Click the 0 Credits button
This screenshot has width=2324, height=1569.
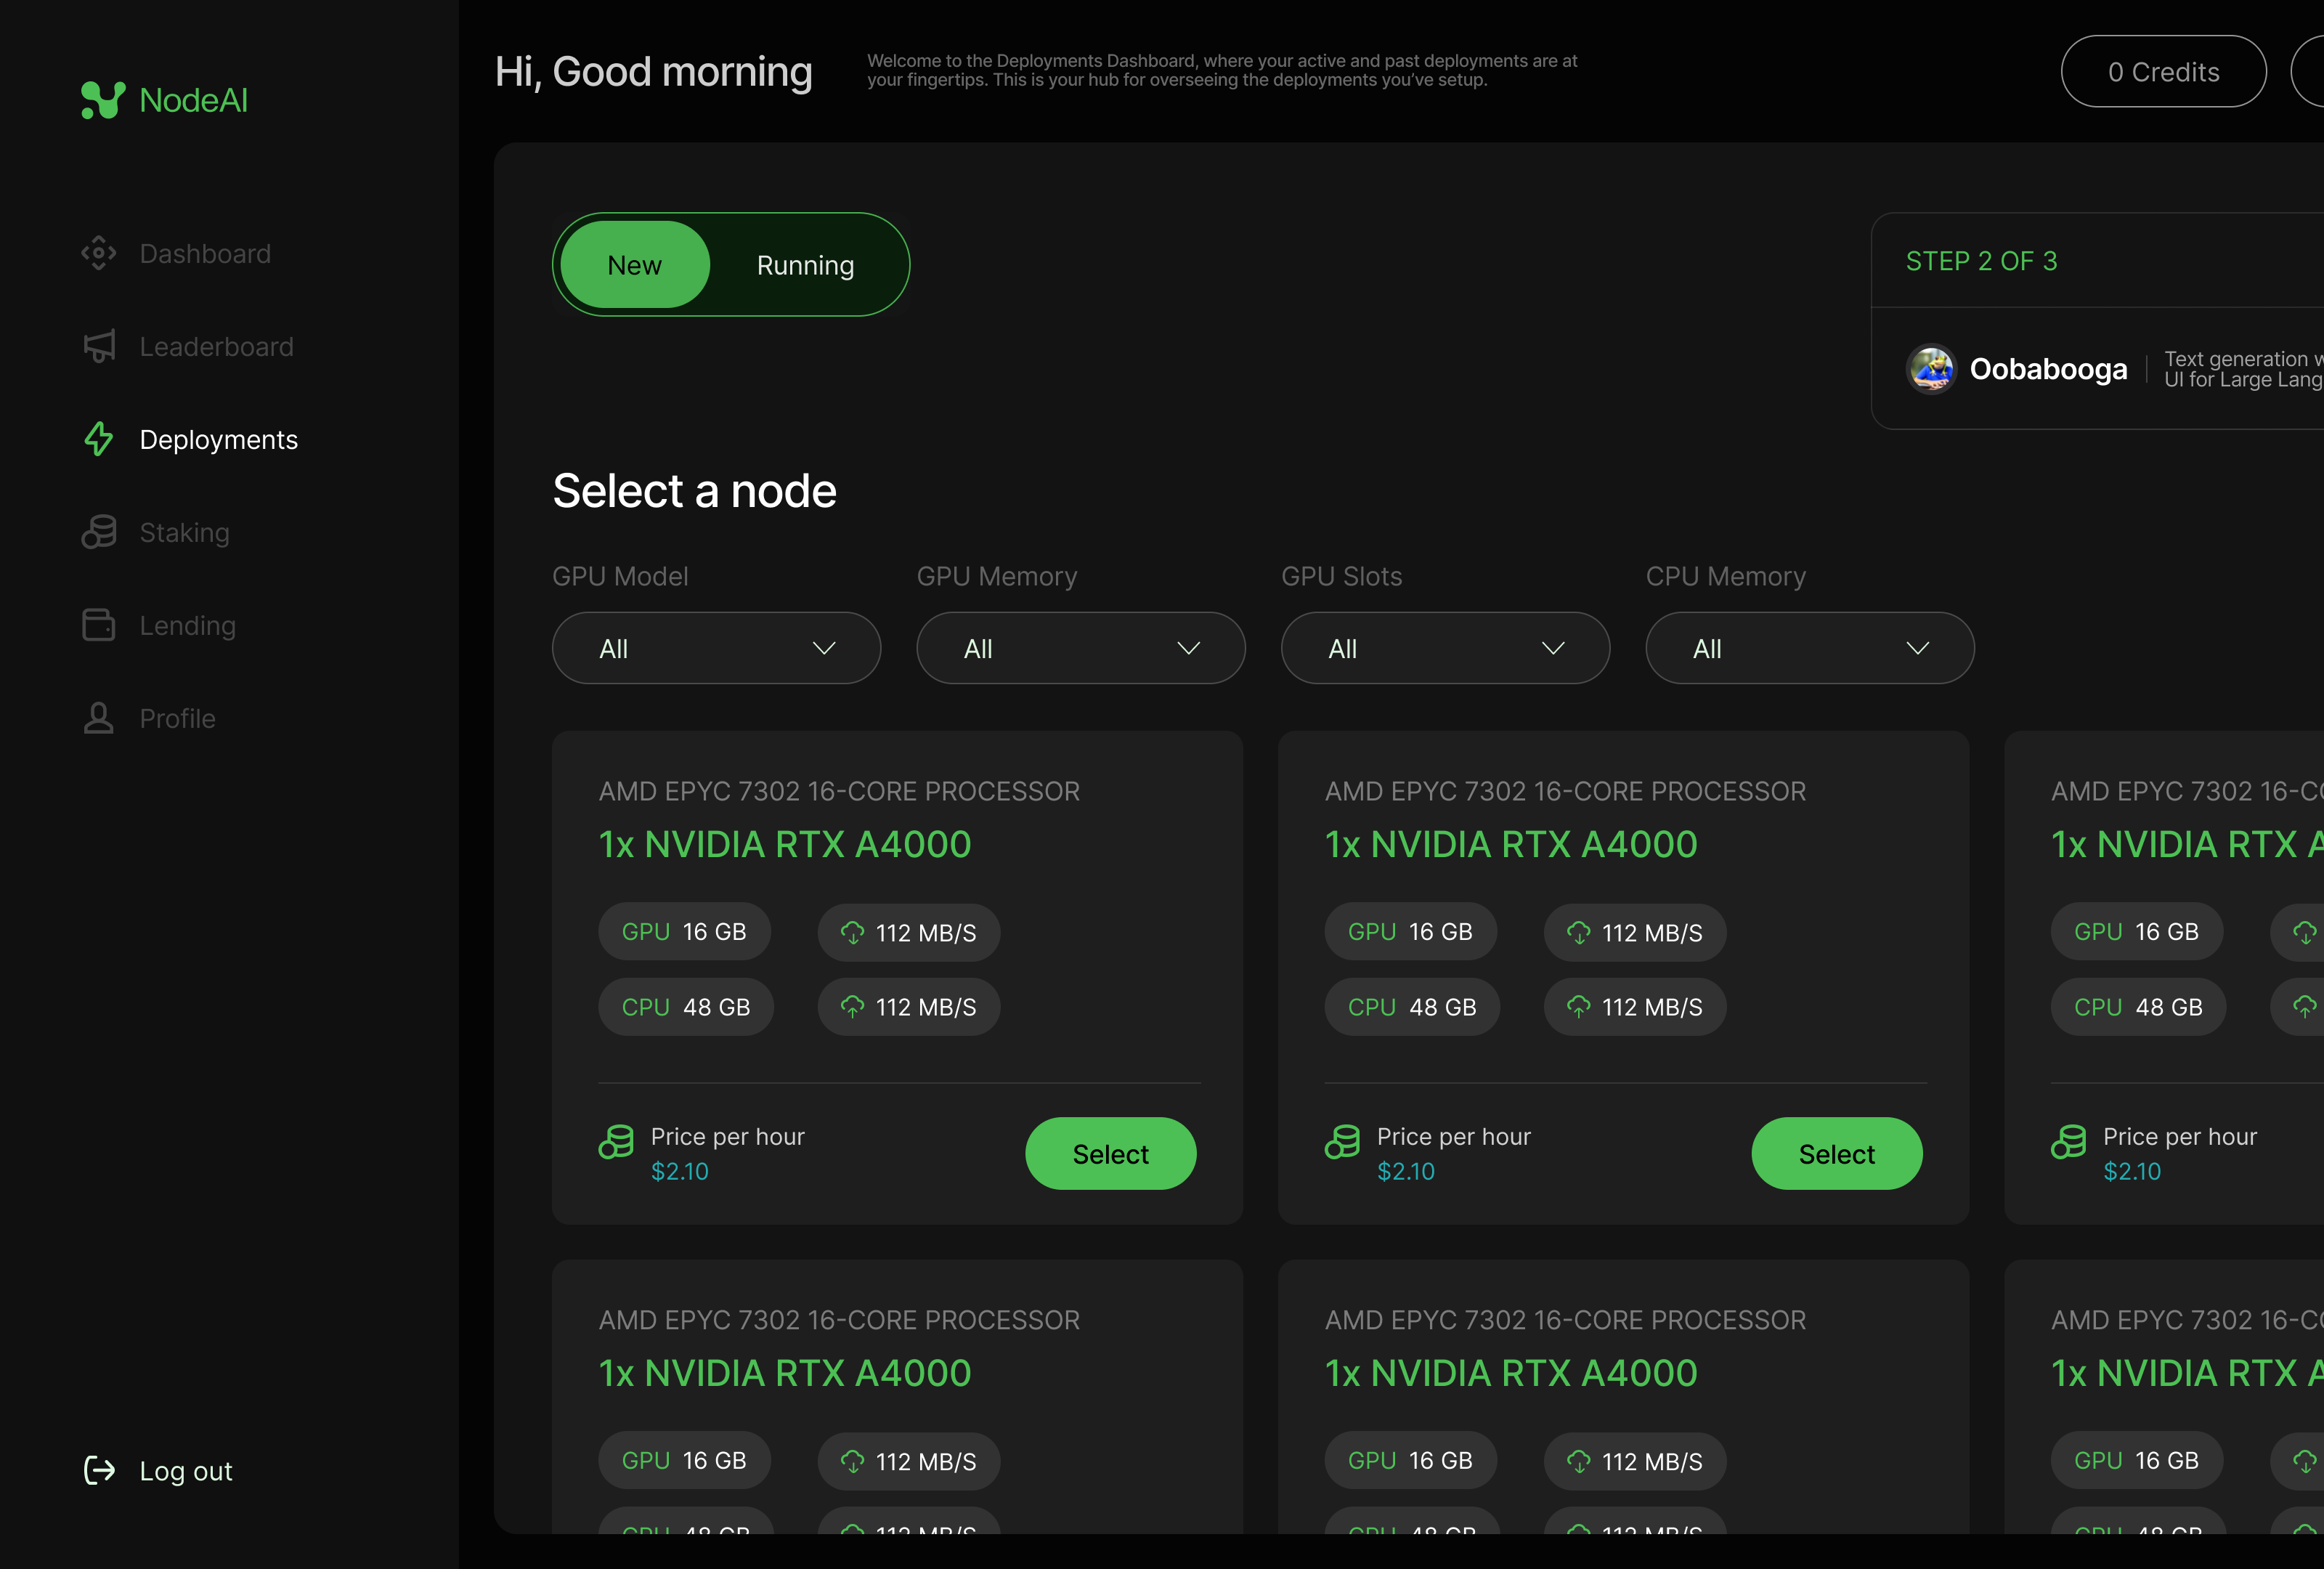2163,71
